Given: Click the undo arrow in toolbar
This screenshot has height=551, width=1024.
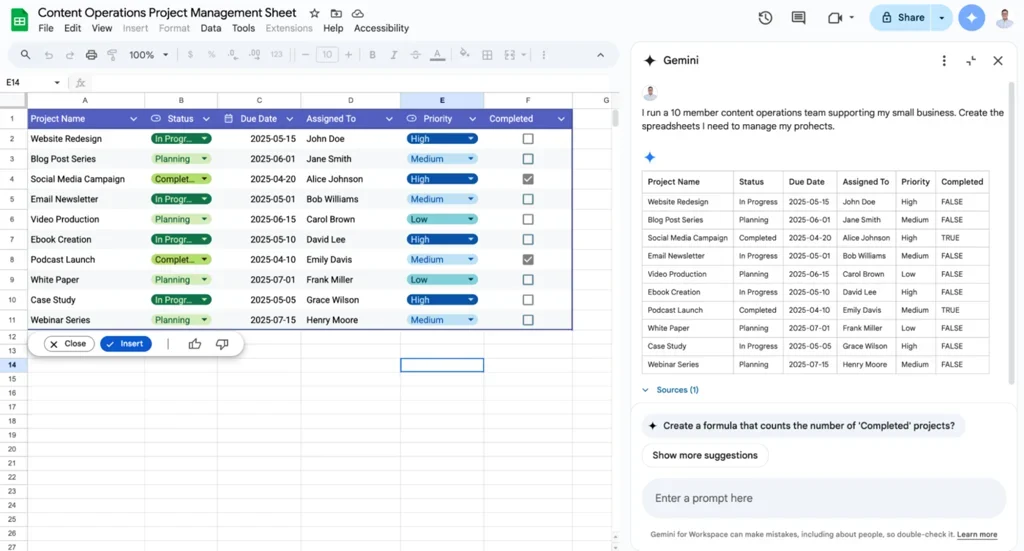Looking at the screenshot, I should point(48,55).
